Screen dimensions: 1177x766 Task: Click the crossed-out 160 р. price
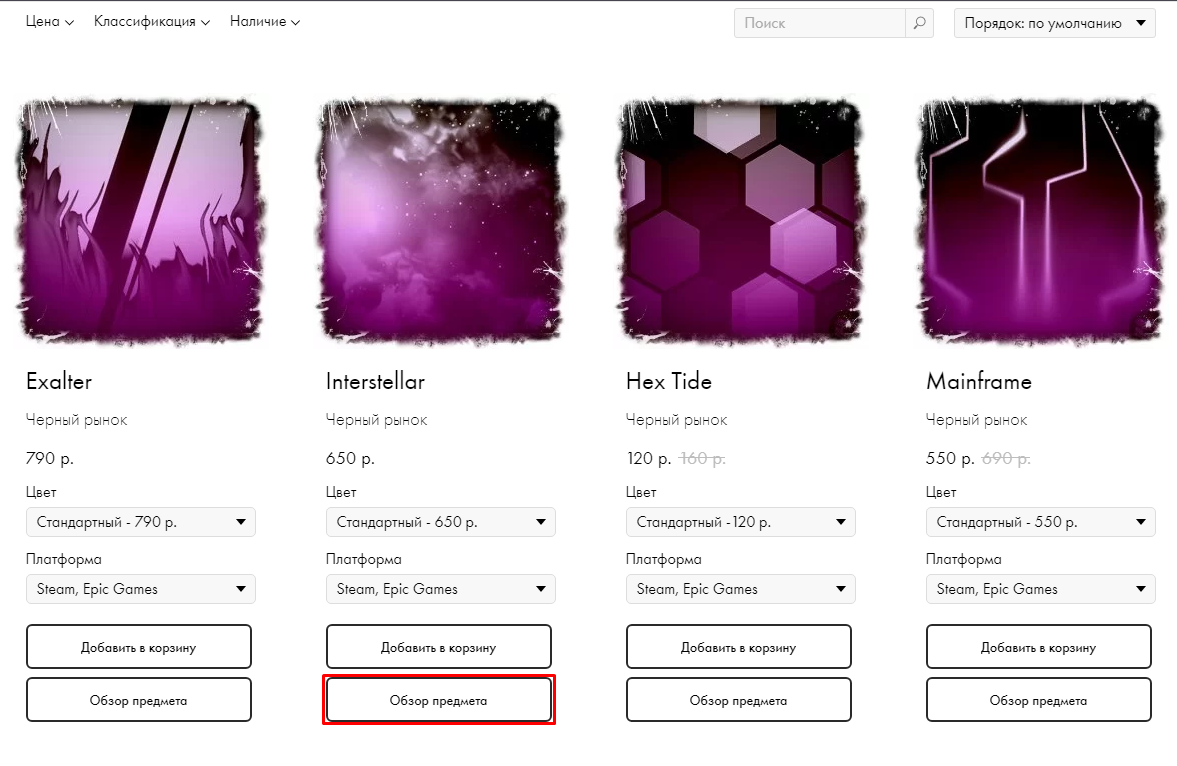[703, 458]
